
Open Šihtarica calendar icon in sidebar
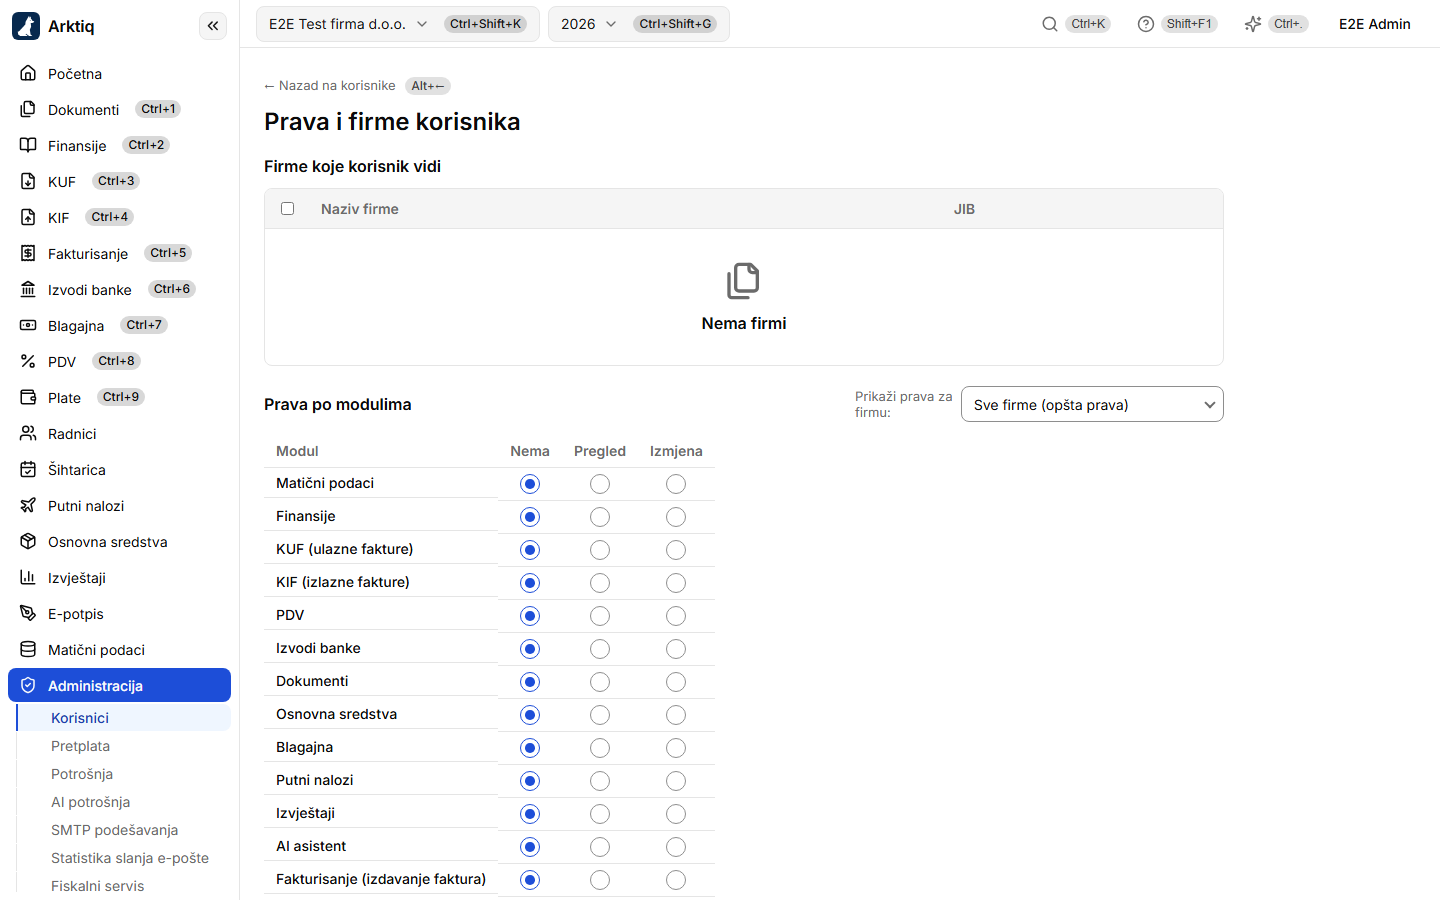(28, 469)
